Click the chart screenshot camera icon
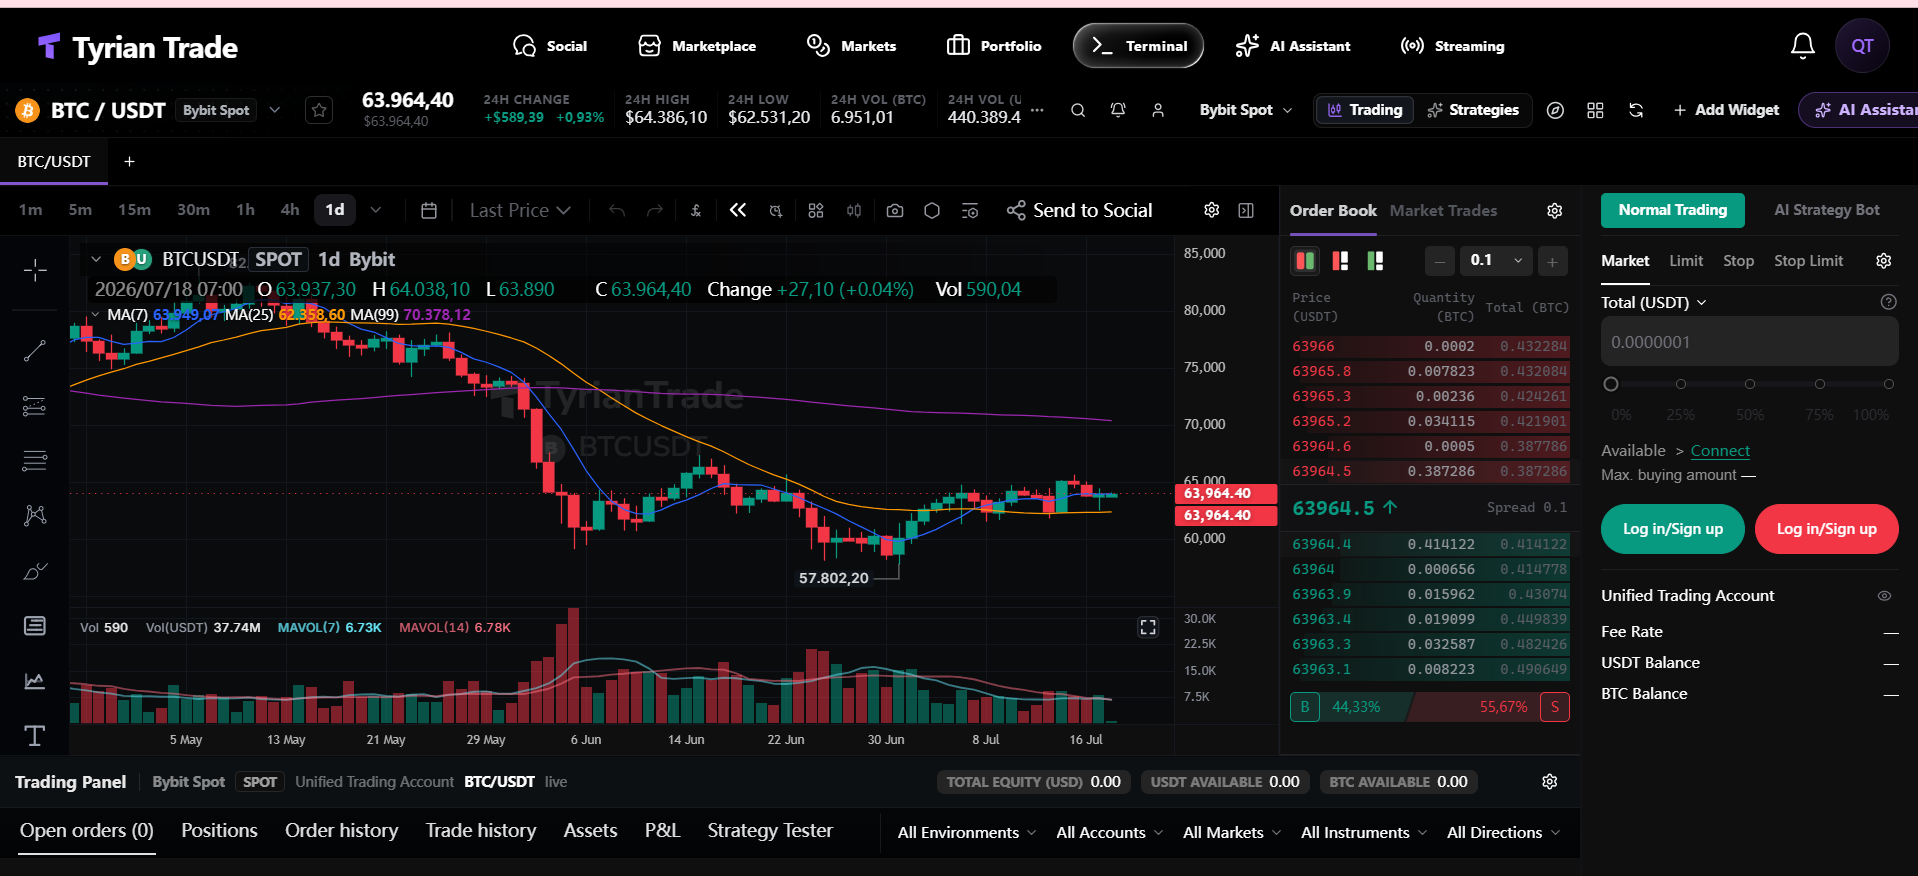Screen dimensions: 1918x876 point(895,211)
